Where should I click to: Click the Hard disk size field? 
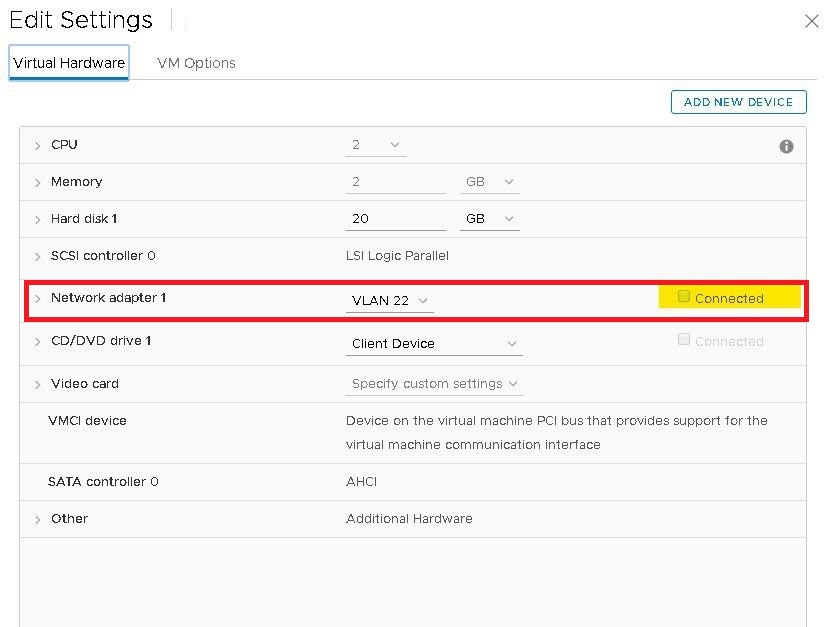click(395, 218)
